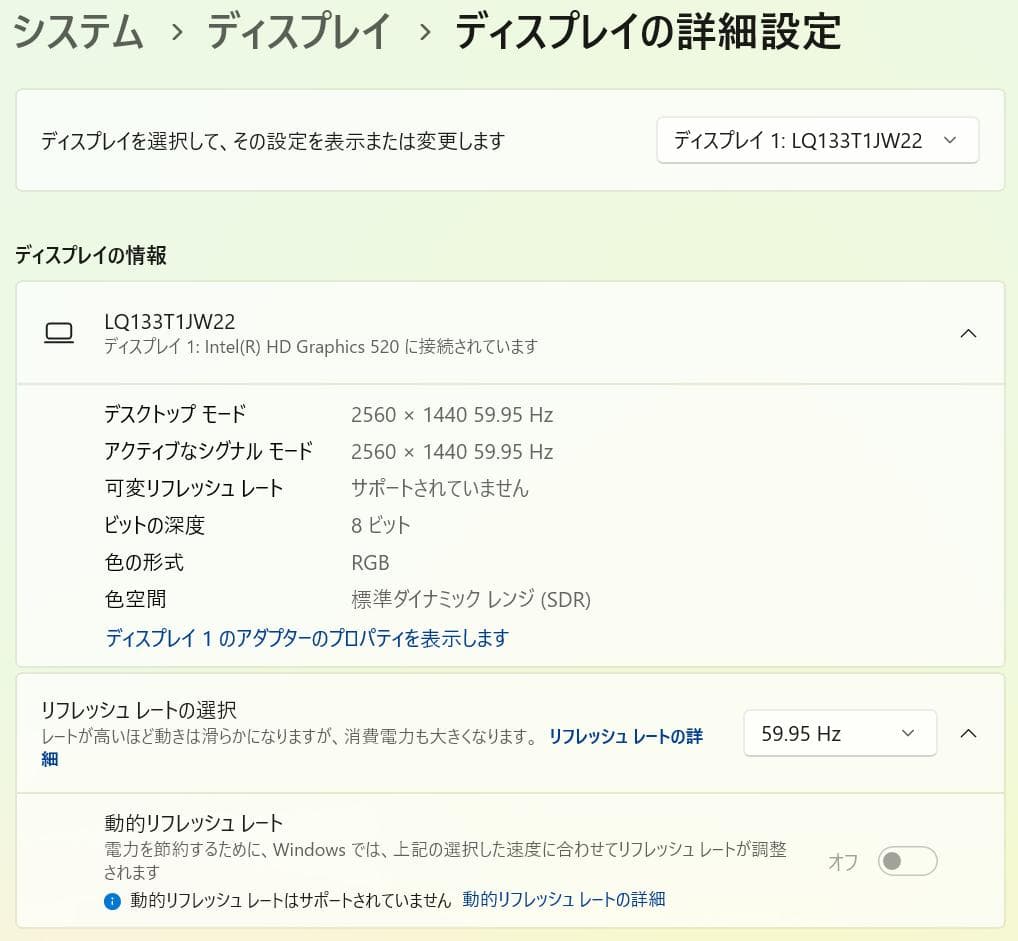Click the collapse chevron beside the refresh rate dropdown
The width and height of the screenshot is (1018, 941).
click(x=968, y=733)
